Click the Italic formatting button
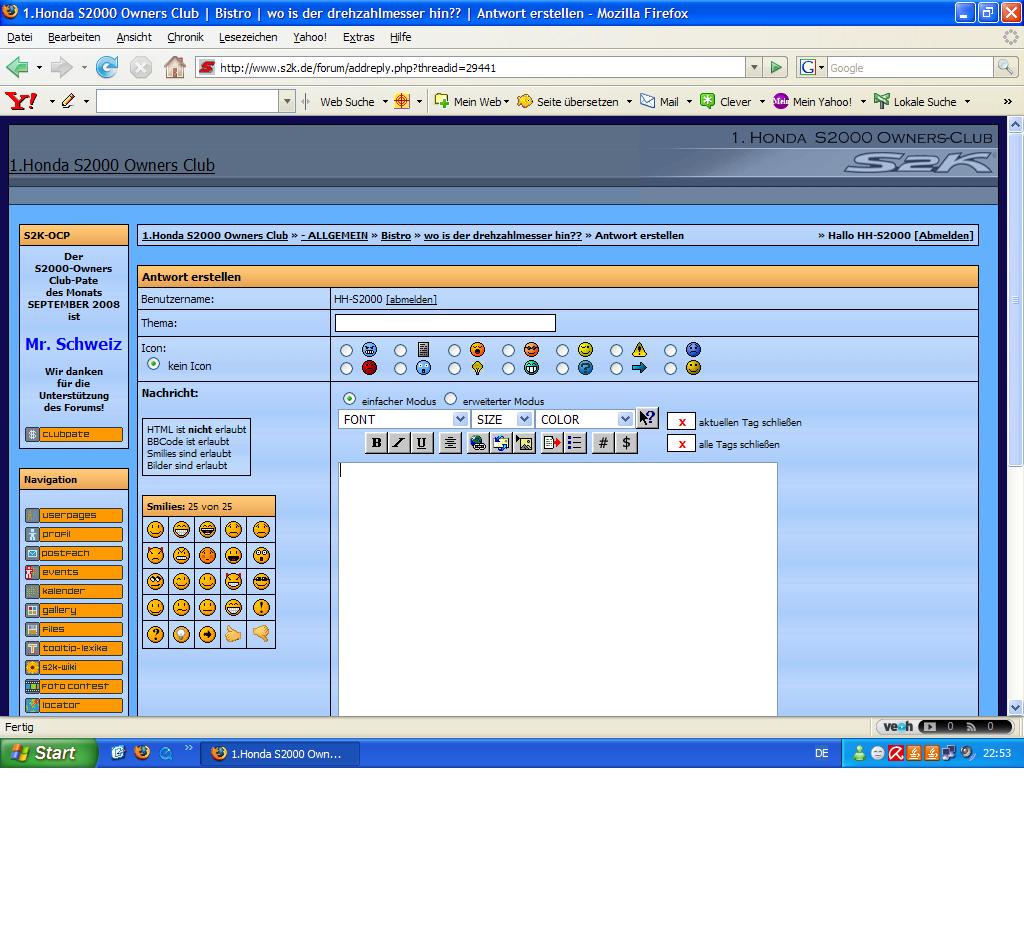This screenshot has width=1024, height=928. point(399,443)
